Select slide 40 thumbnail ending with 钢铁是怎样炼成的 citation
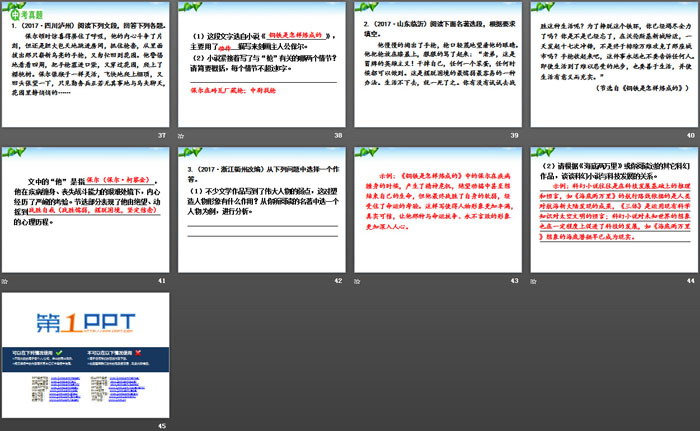Viewport: 700px width, 431px height. click(x=614, y=64)
